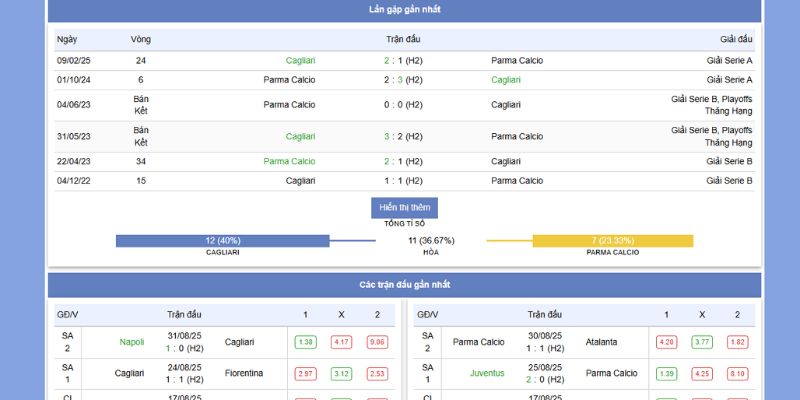
Task: Click 'Bán Kết' round in the 31/05/23 row
Action: point(141,137)
